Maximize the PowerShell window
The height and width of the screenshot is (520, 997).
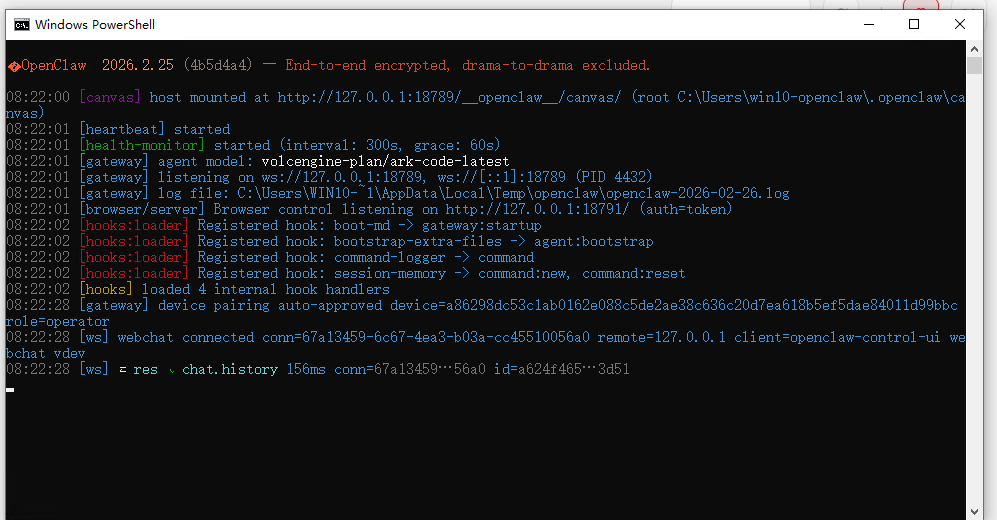click(913, 24)
